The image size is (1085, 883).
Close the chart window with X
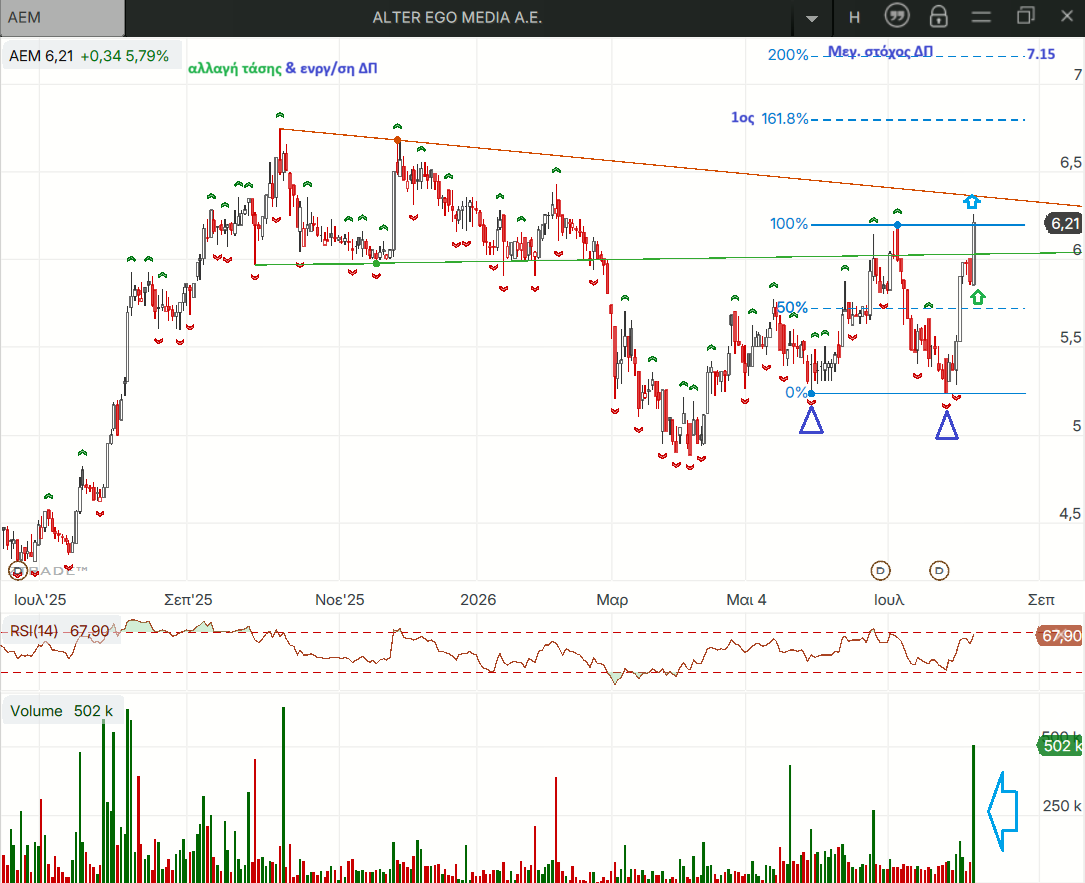pos(1067,16)
